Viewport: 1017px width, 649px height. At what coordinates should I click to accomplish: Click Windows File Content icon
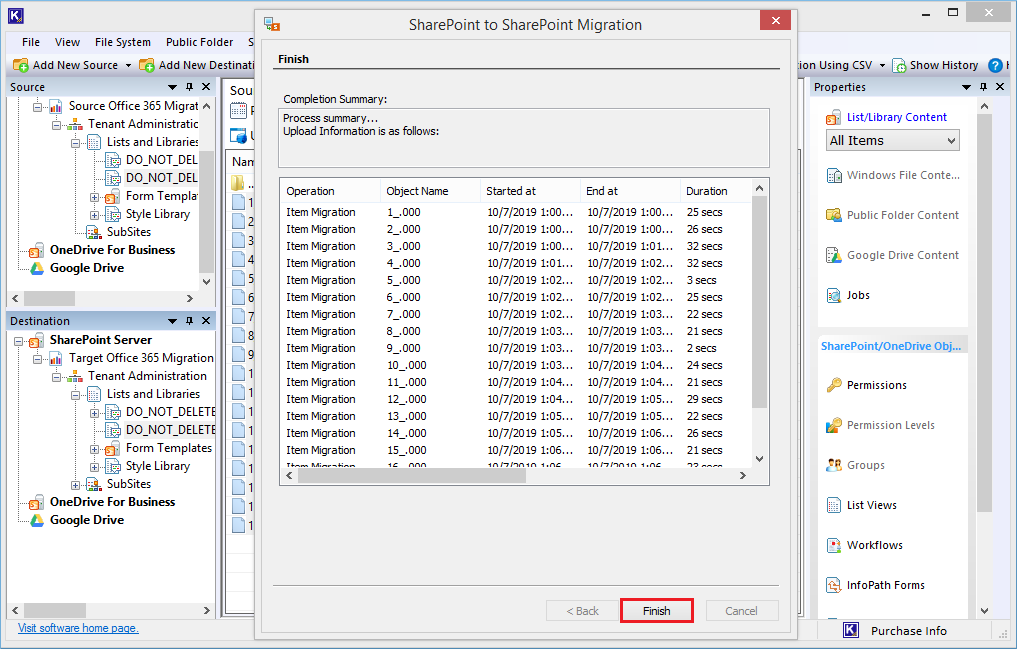(x=834, y=176)
